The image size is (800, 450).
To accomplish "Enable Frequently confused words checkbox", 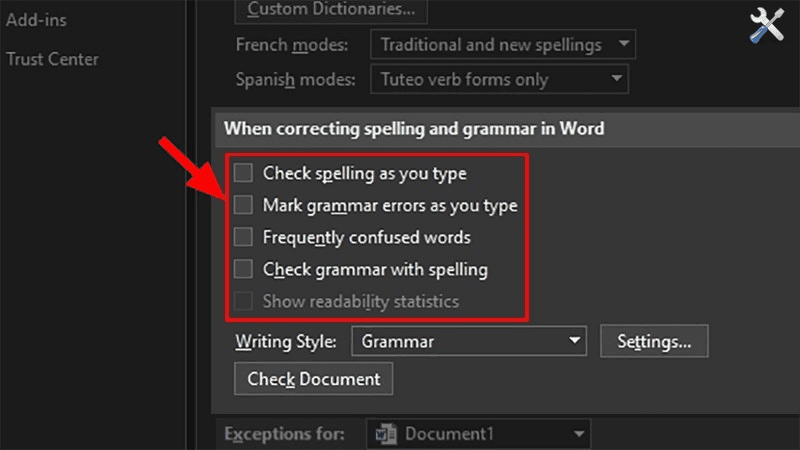I will 243,237.
